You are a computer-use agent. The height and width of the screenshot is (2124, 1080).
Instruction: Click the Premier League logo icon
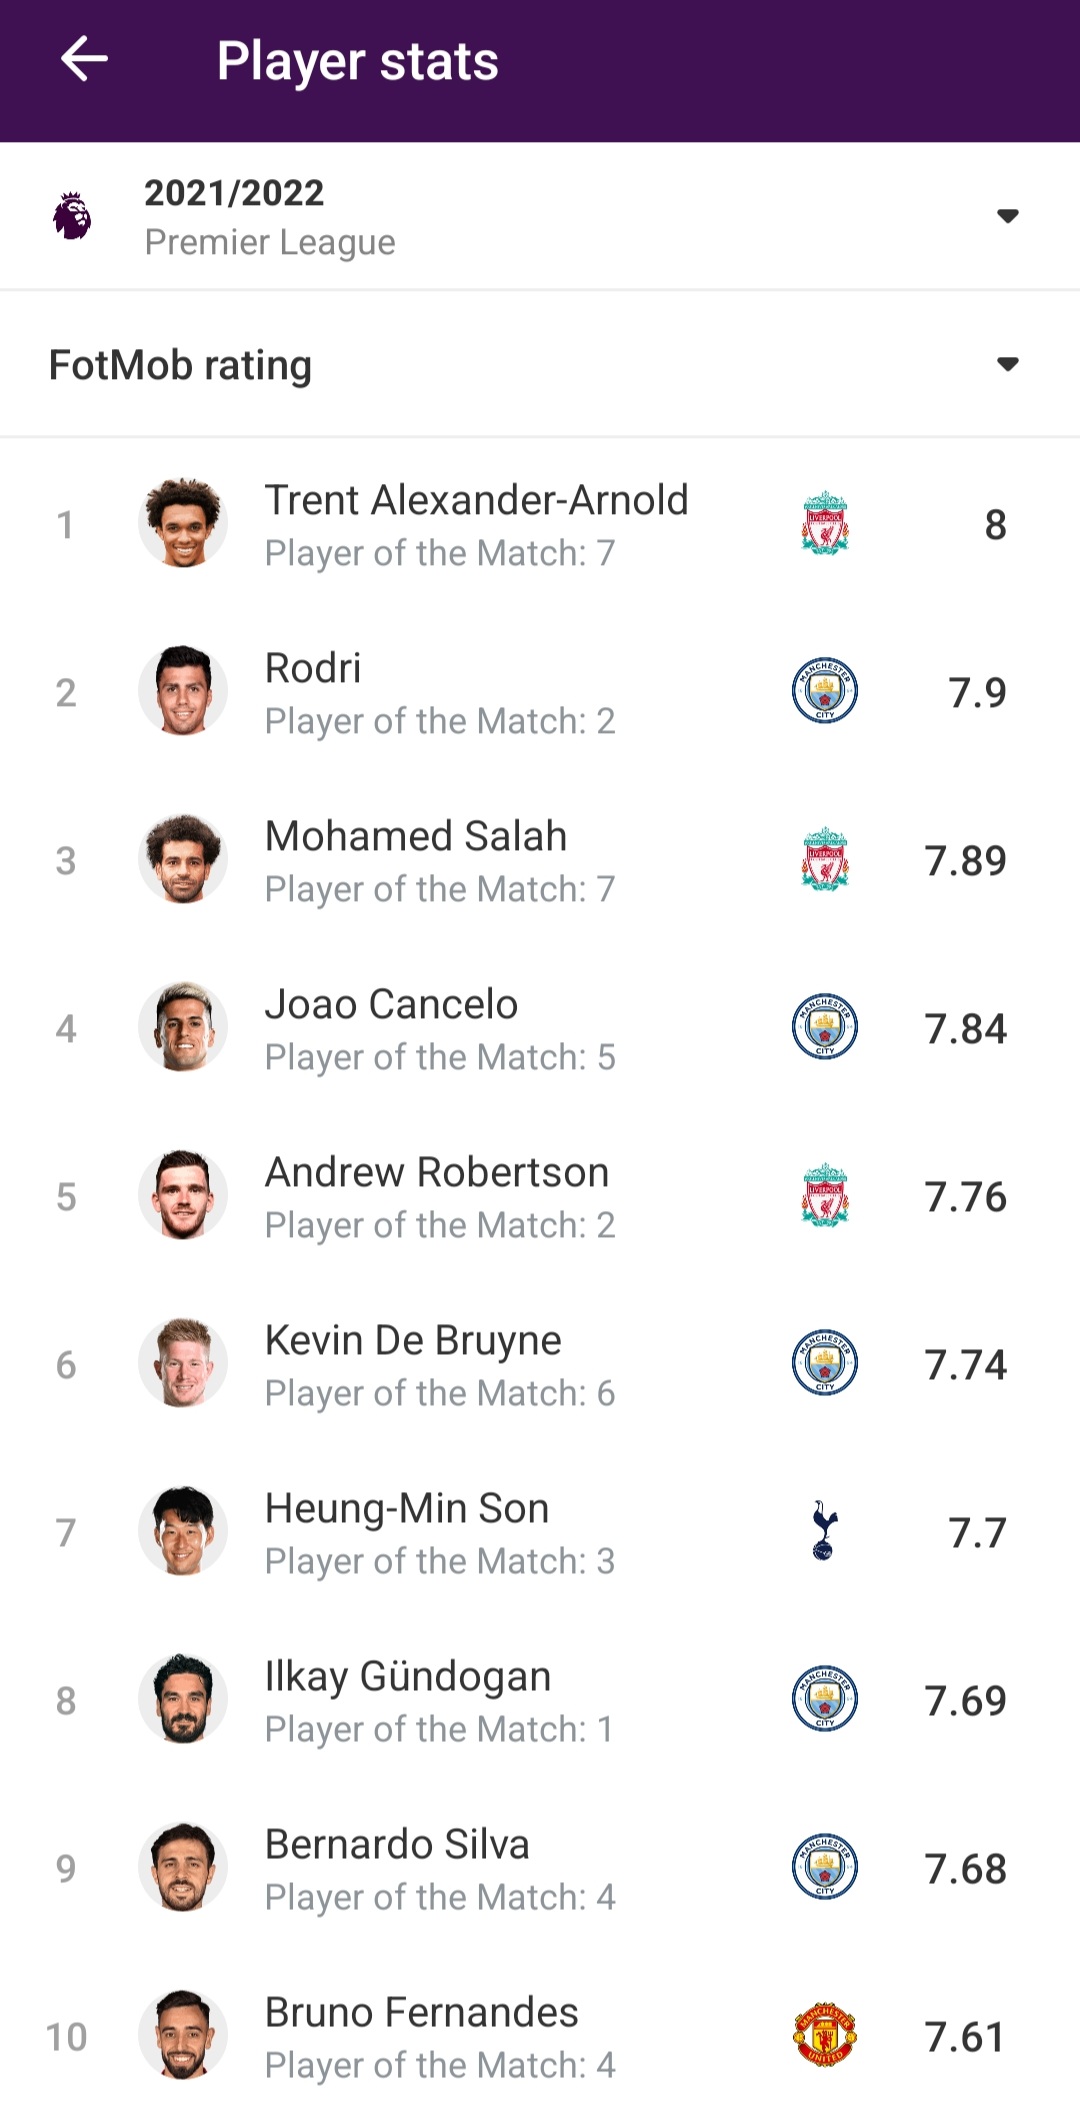tap(72, 216)
